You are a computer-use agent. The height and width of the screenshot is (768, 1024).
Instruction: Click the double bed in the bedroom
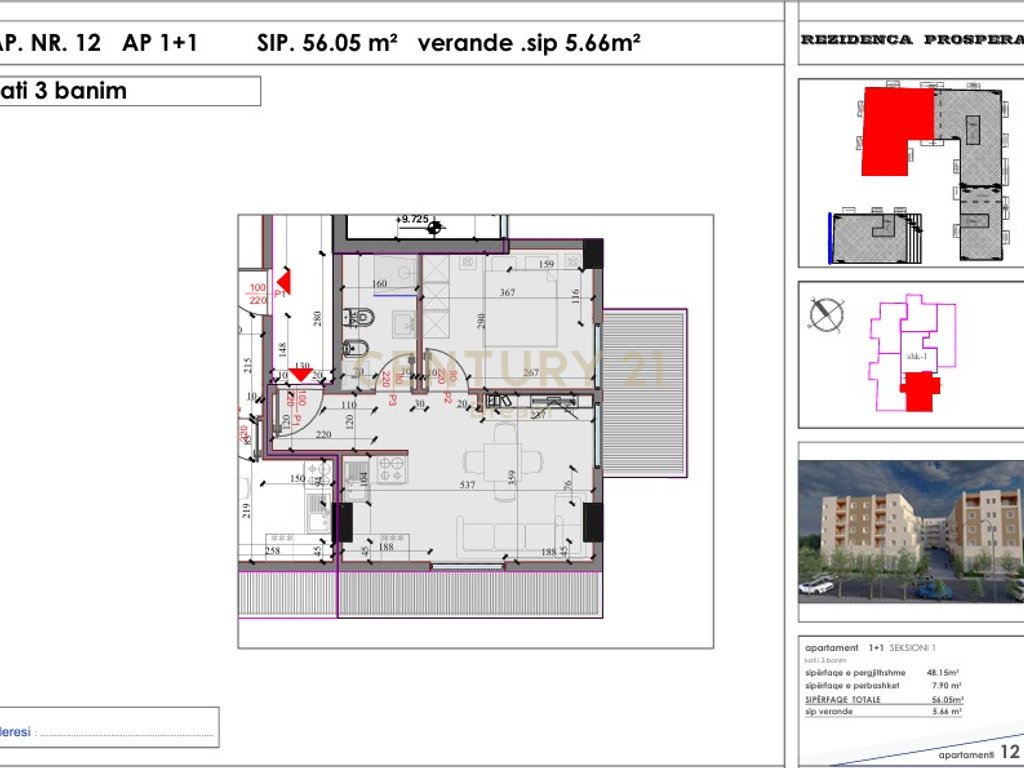pos(520,308)
